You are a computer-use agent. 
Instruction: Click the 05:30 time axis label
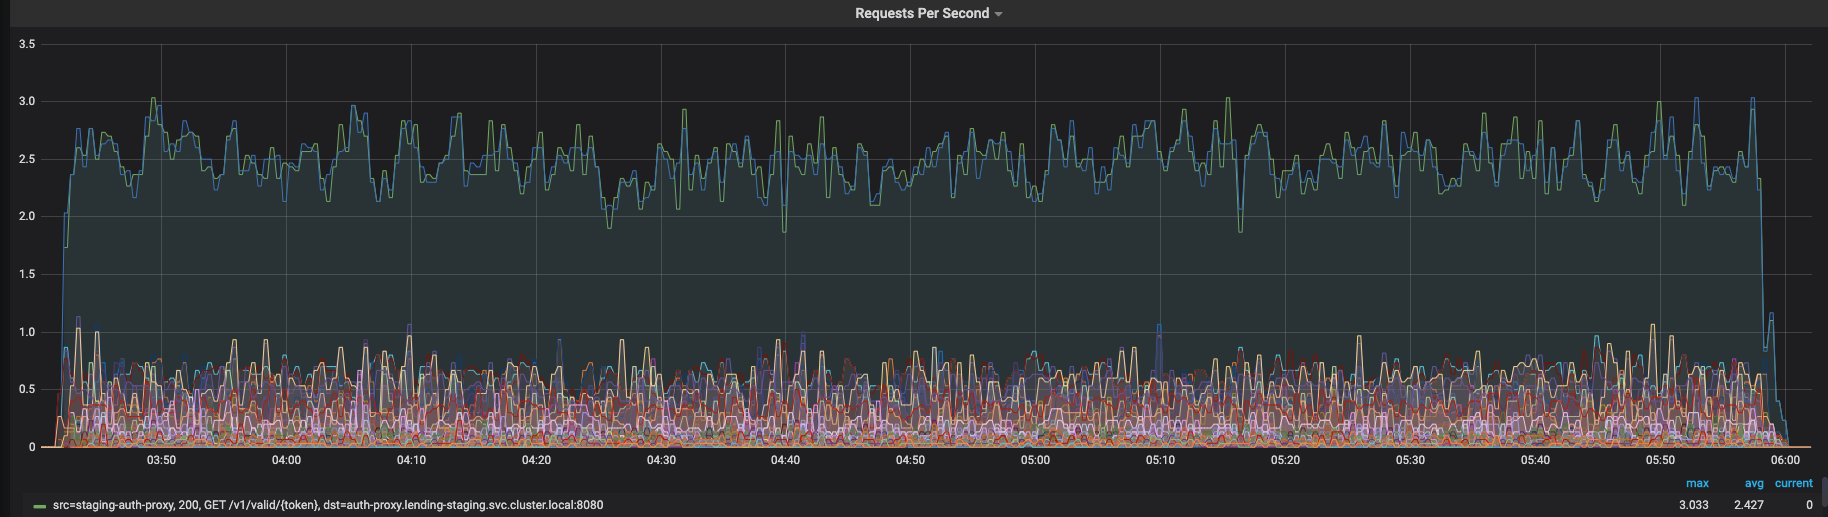pyautogui.click(x=1410, y=460)
